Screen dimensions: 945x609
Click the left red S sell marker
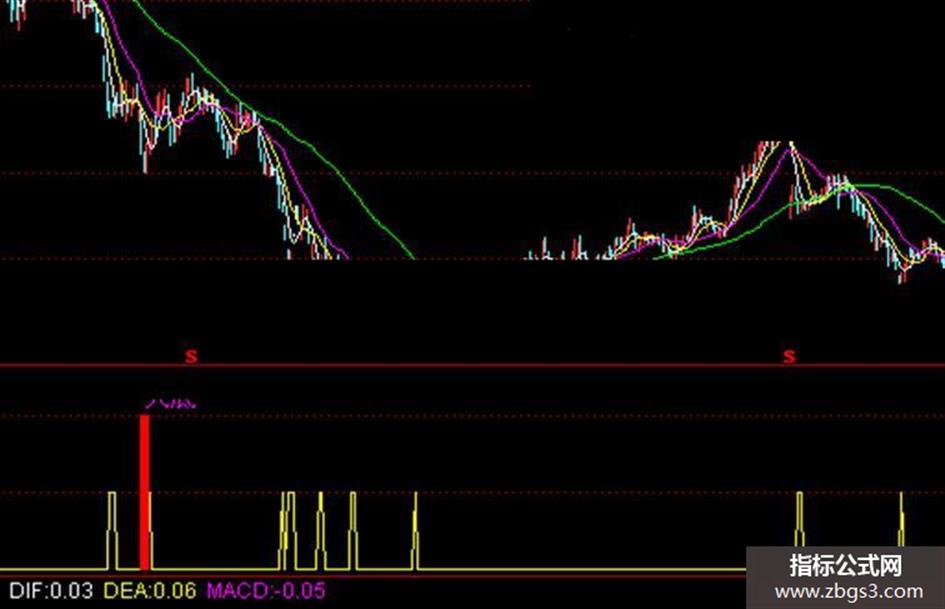point(191,356)
